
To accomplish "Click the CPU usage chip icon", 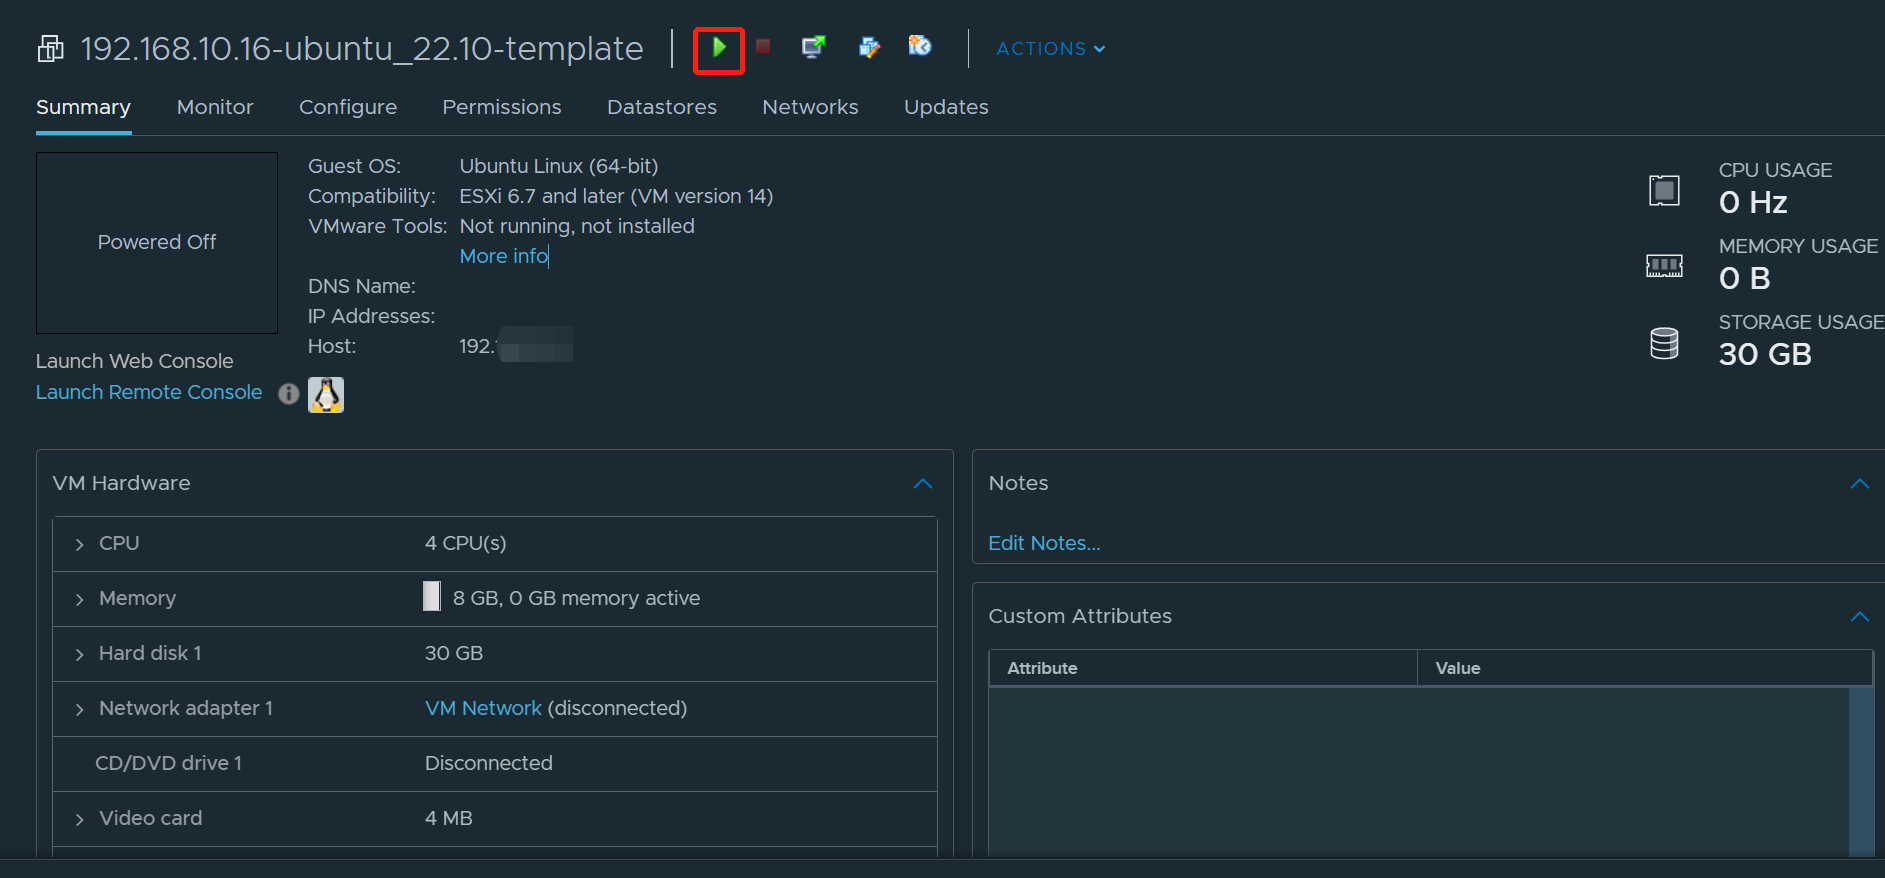I will coord(1664,190).
